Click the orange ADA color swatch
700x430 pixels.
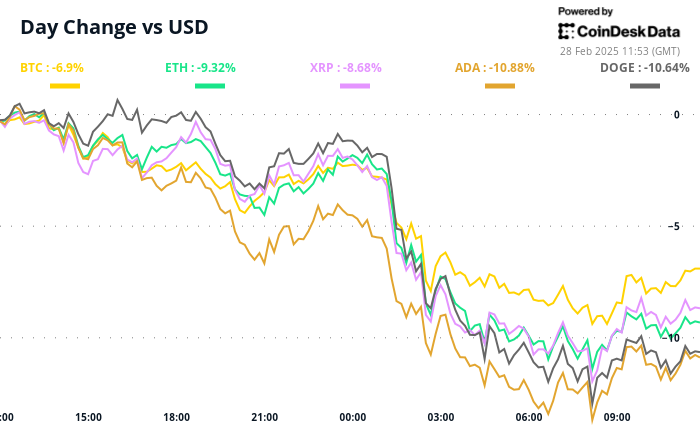click(500, 86)
